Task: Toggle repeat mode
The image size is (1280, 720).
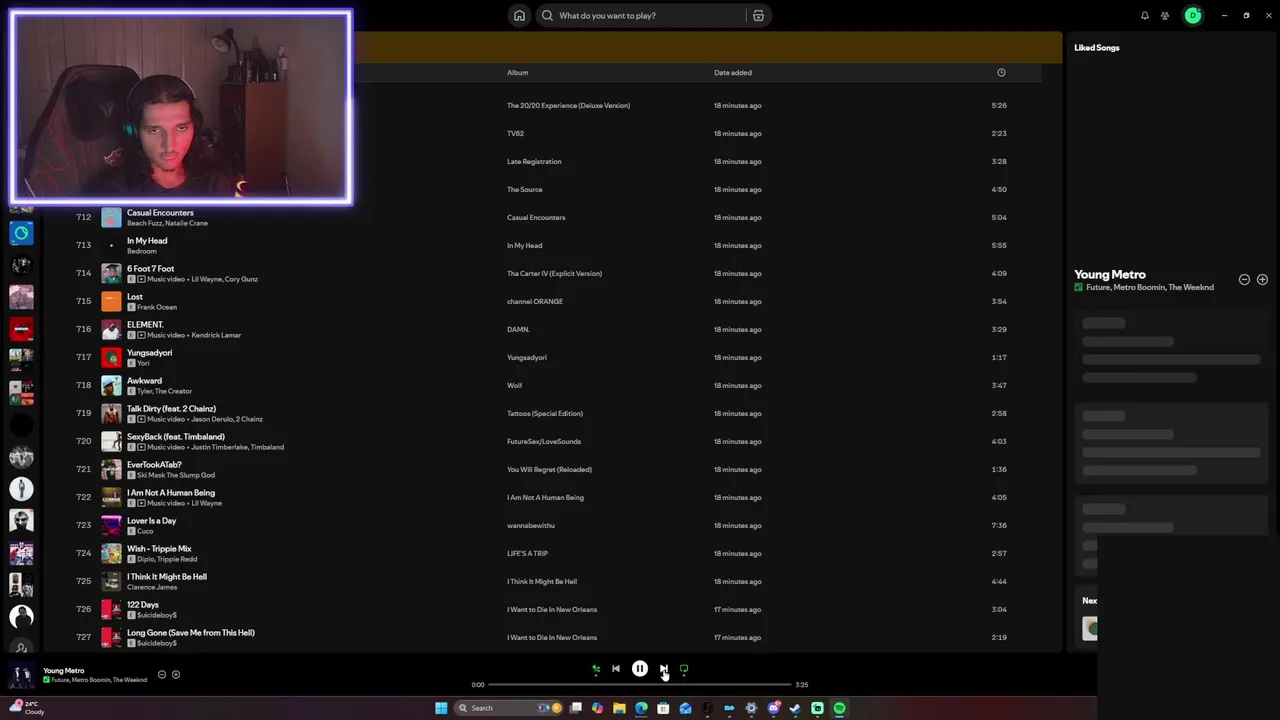Action: [684, 669]
